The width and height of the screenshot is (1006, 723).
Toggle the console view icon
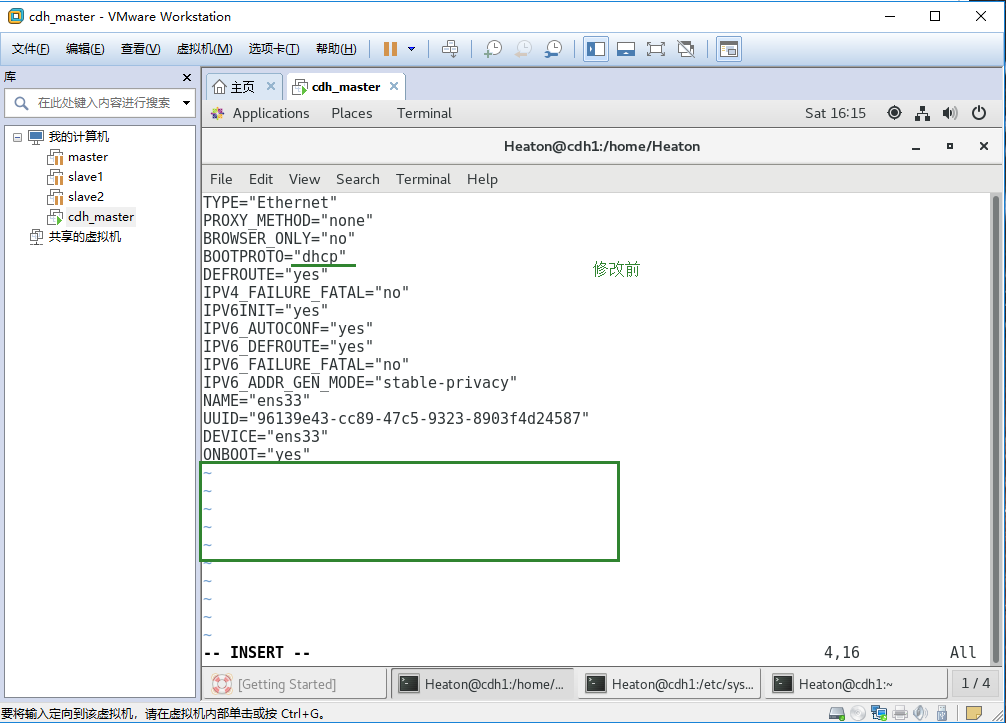[729, 49]
